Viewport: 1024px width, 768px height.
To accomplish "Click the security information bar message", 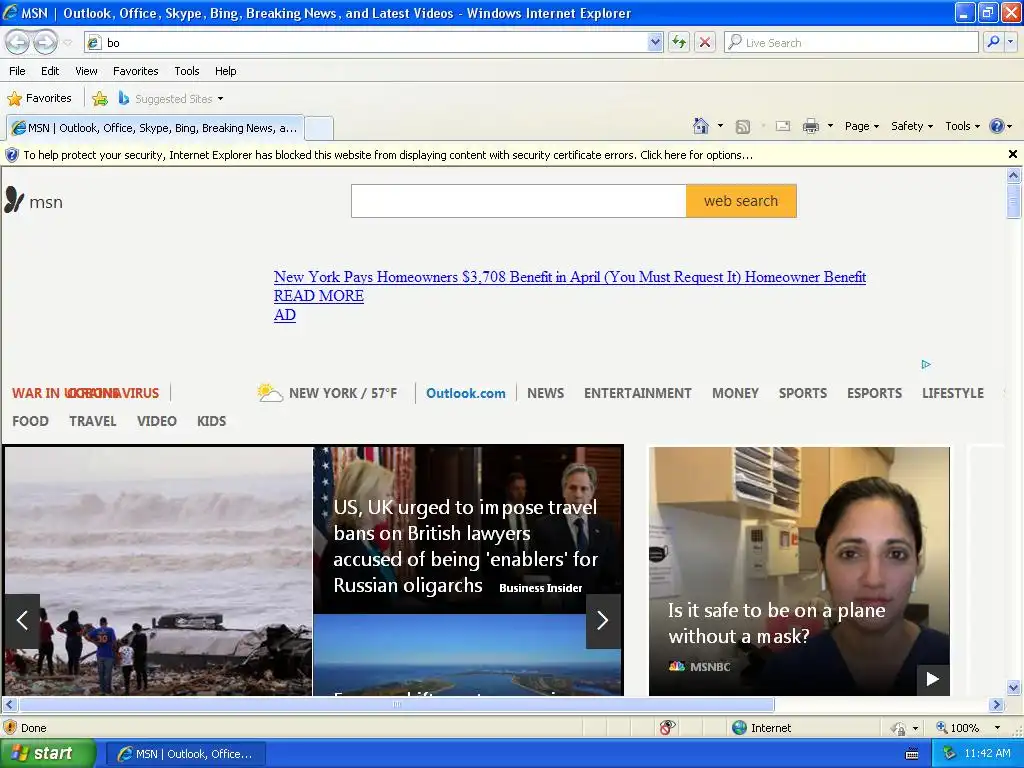I will 388,155.
